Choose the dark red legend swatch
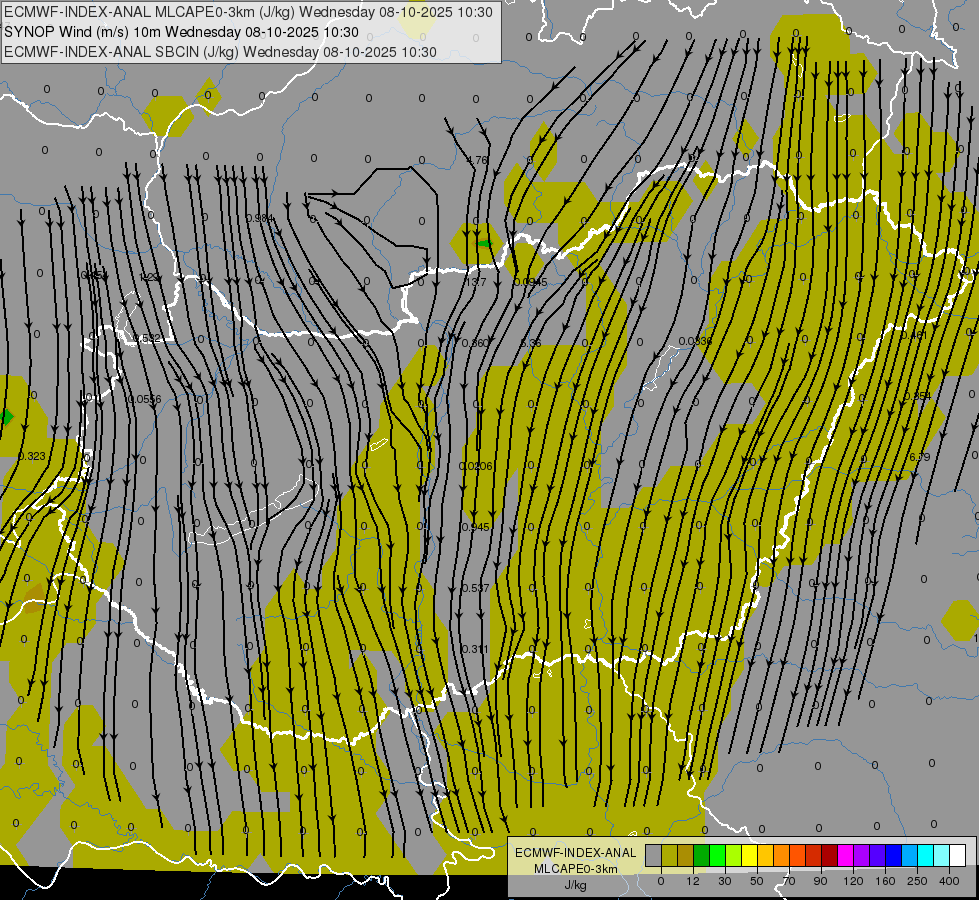 point(830,856)
